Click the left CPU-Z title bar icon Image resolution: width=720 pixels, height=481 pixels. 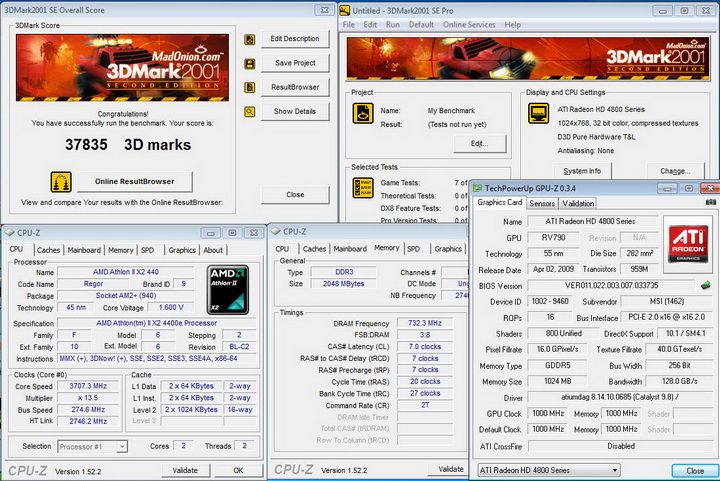9,233
